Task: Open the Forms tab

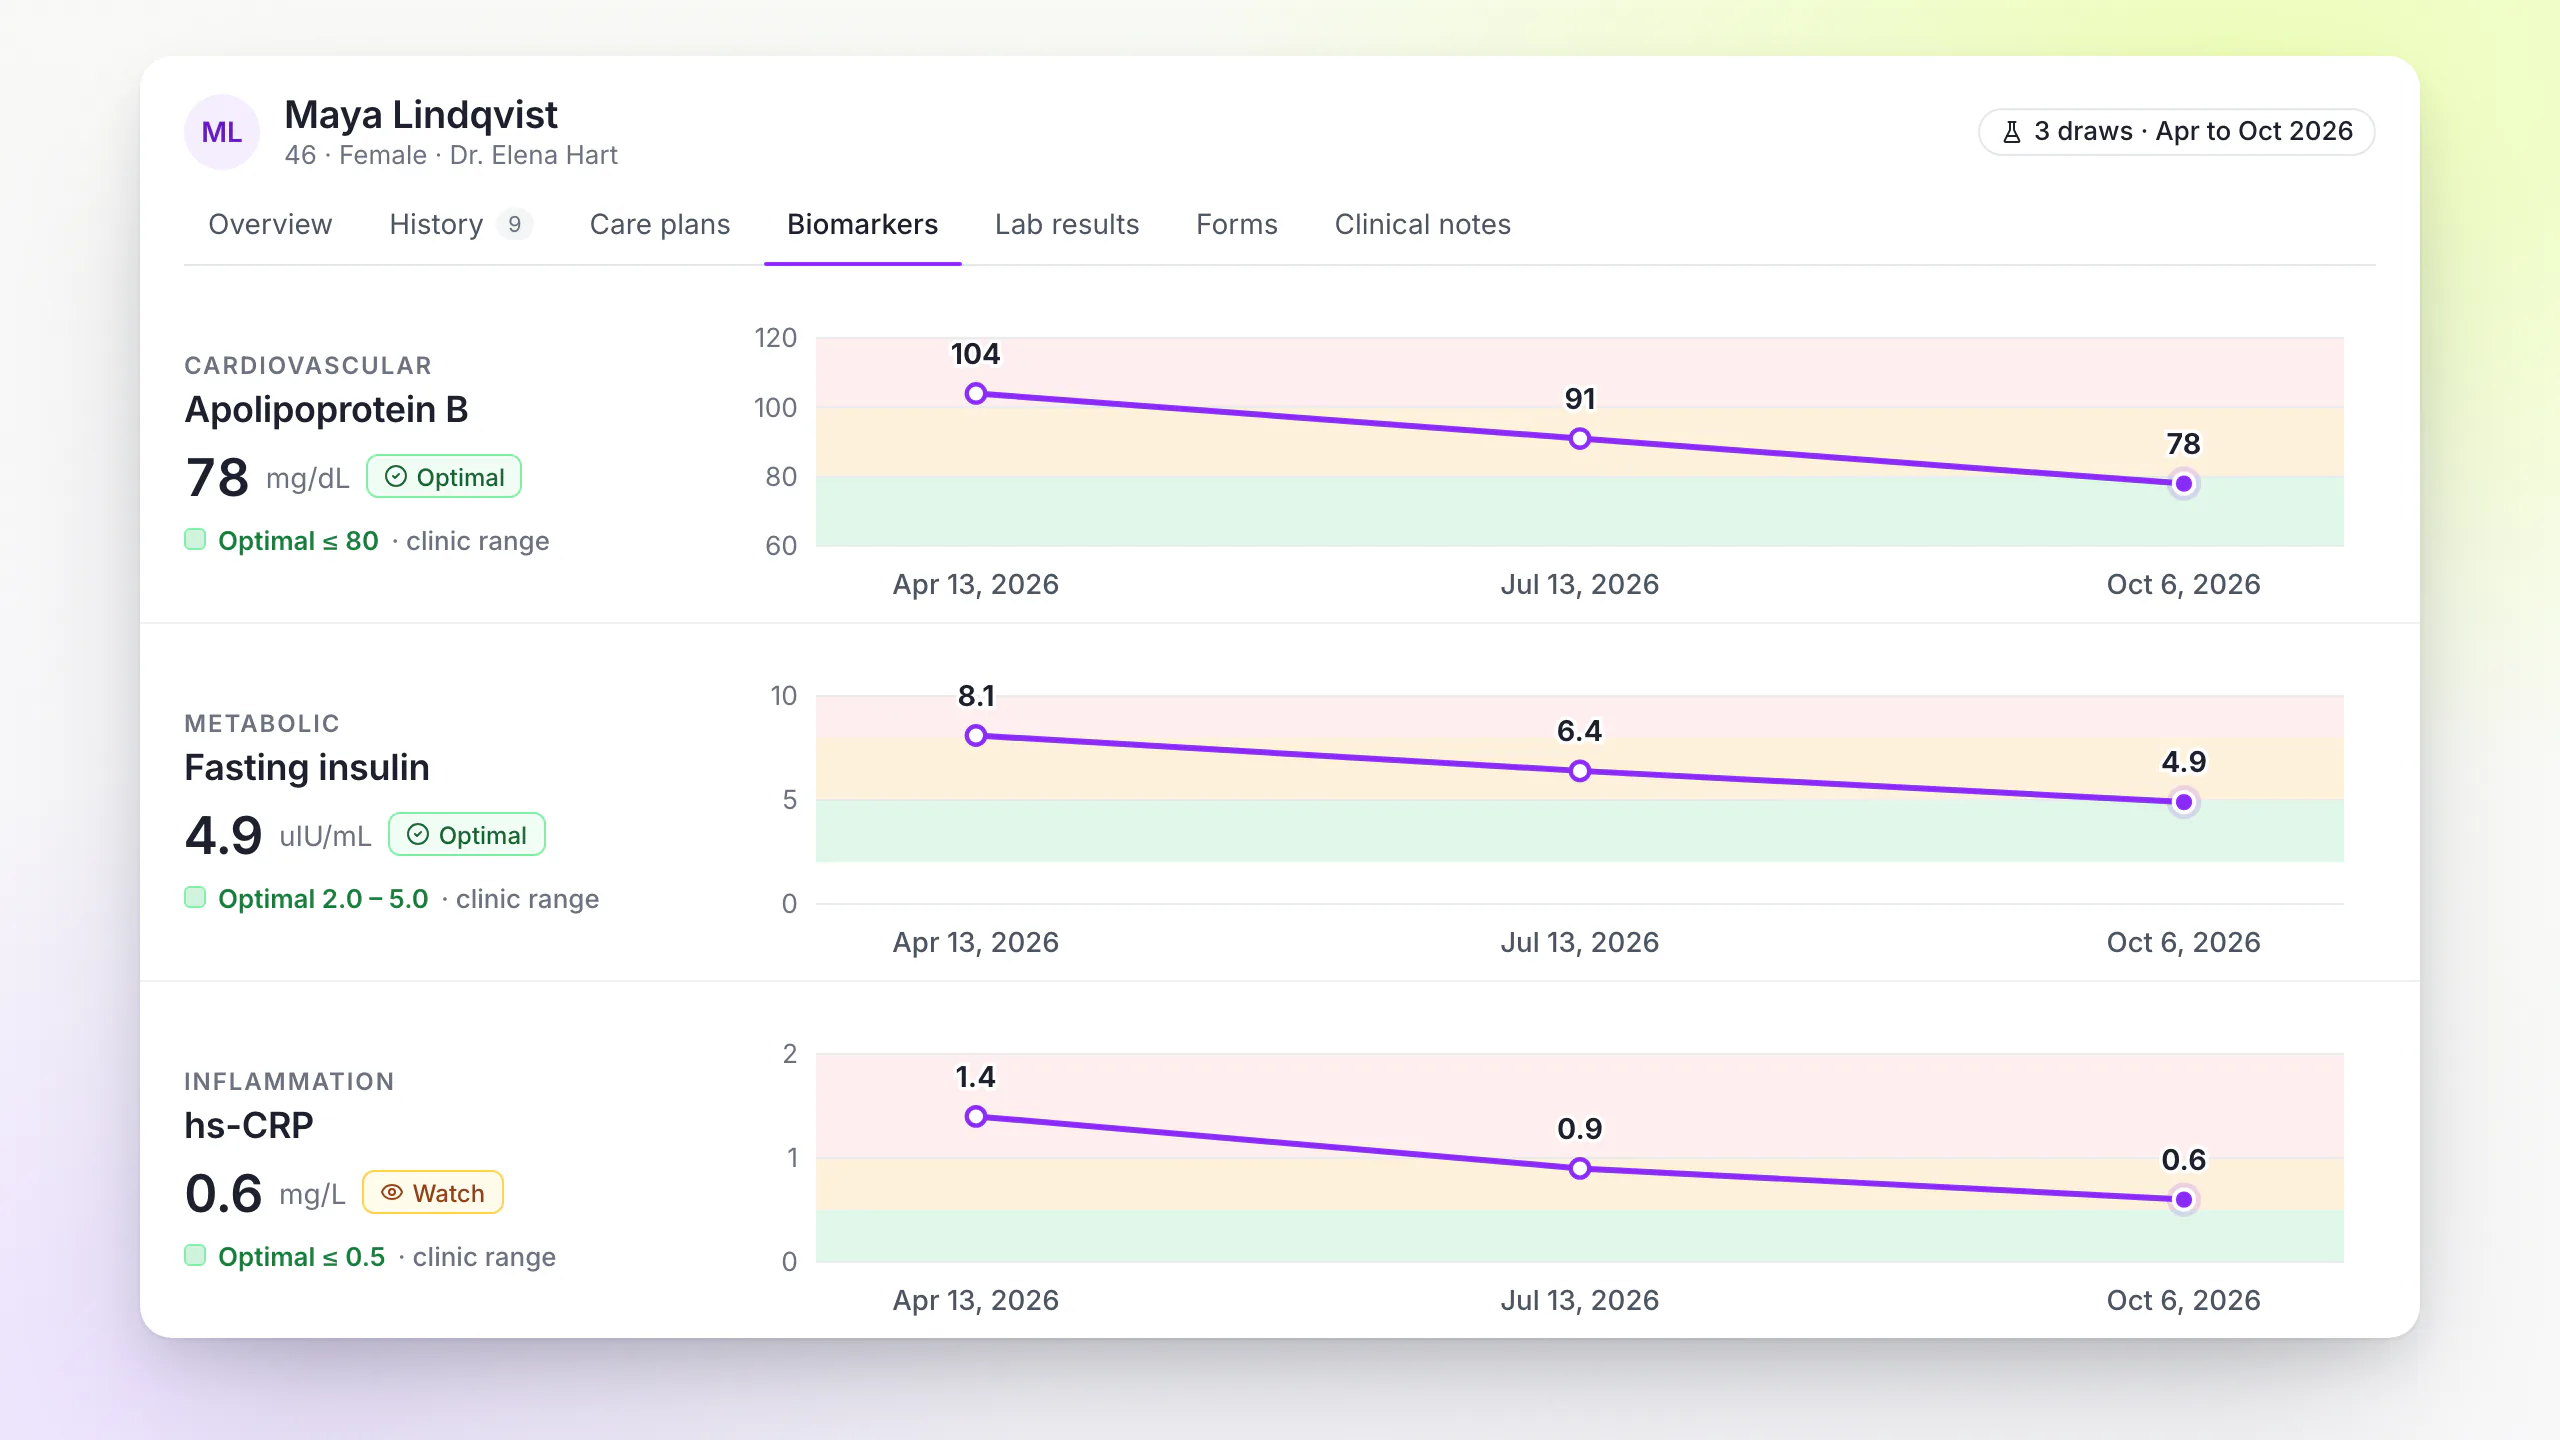Action: click(1237, 224)
